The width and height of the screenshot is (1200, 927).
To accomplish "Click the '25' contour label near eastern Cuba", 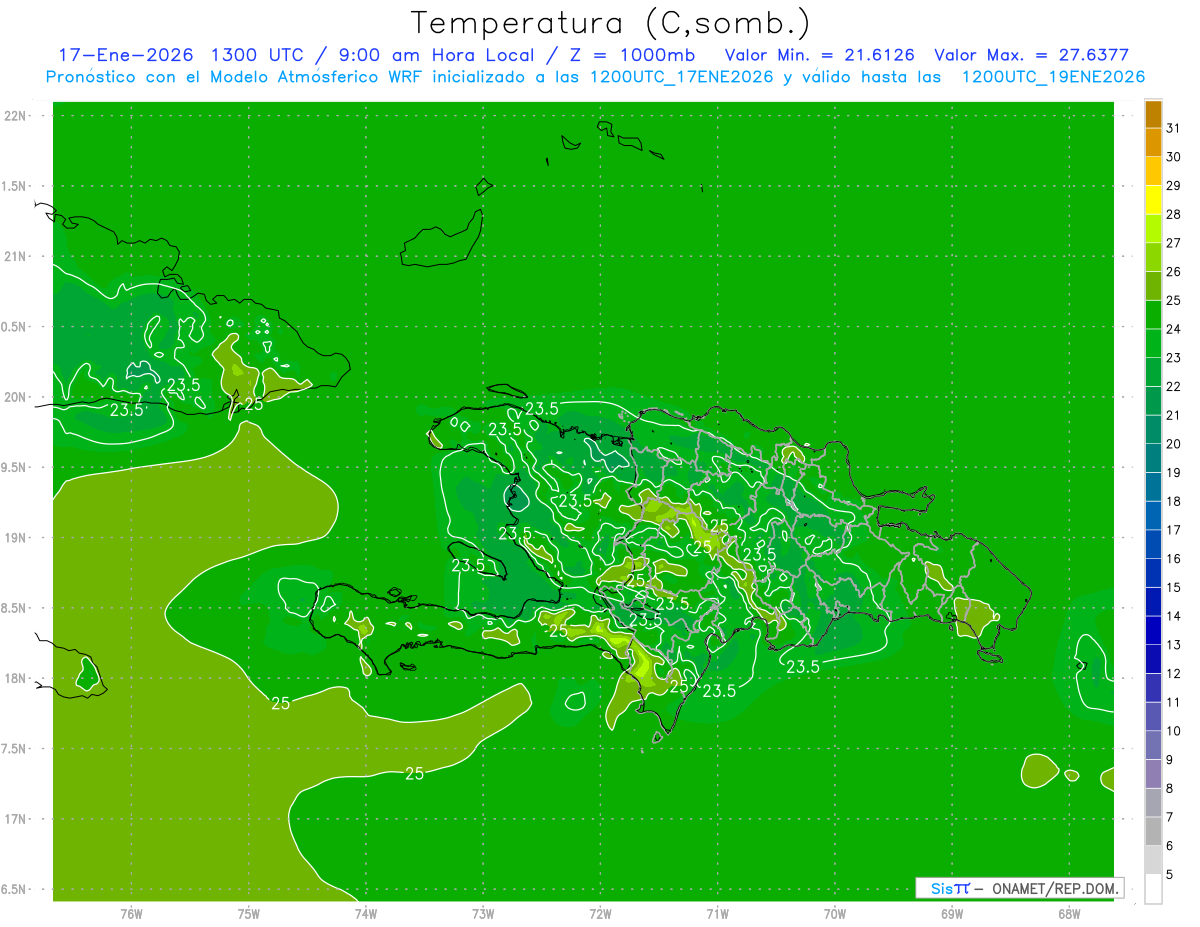I will point(254,404).
